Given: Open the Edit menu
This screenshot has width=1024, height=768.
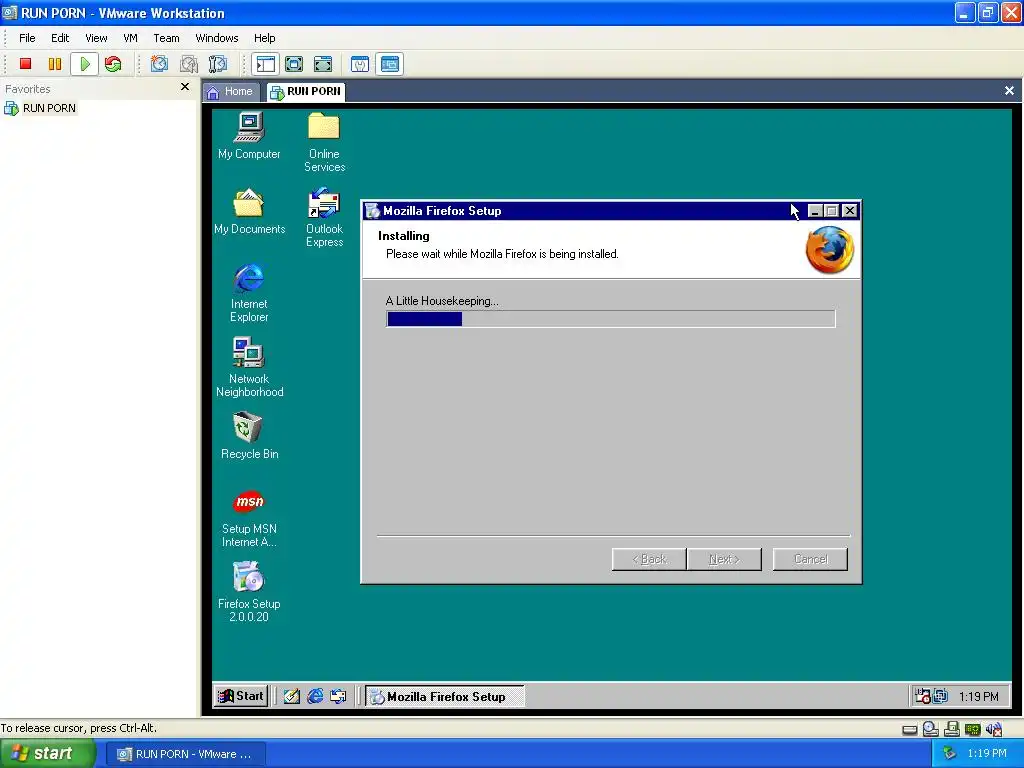Looking at the screenshot, I should pos(60,38).
